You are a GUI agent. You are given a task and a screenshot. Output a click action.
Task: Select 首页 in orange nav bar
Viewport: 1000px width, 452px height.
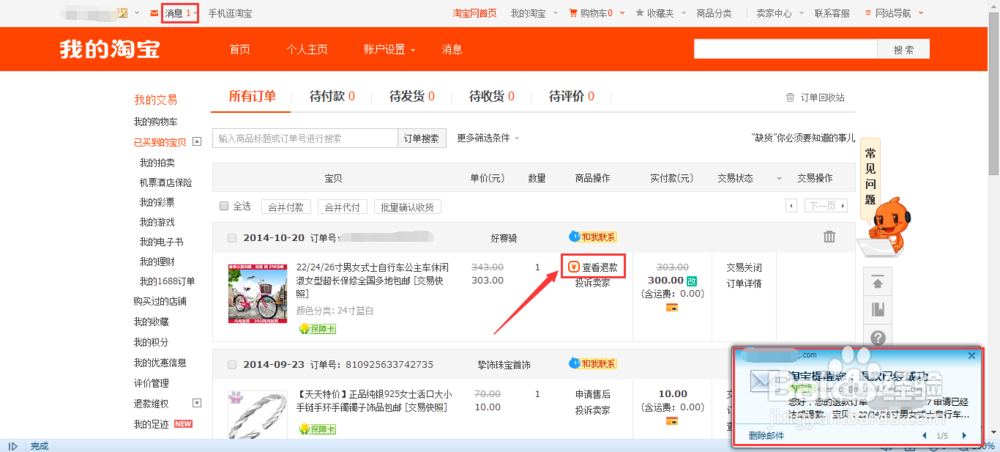[x=240, y=50]
